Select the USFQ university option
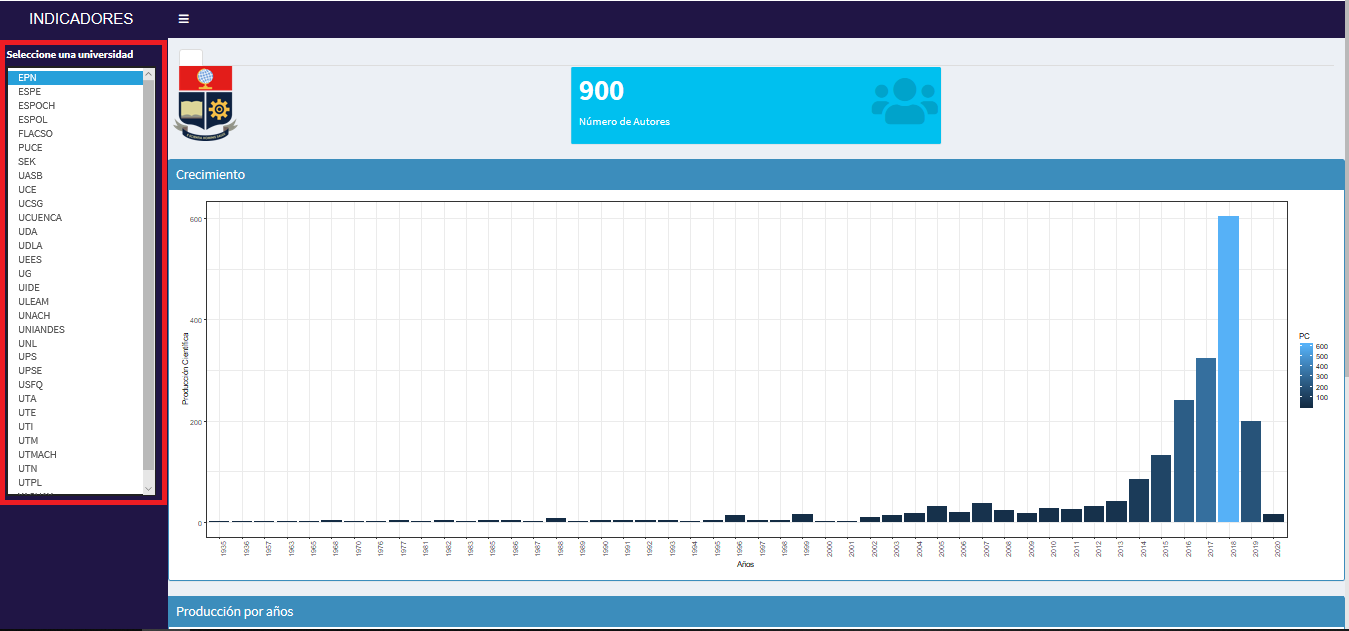Image resolution: width=1349 pixels, height=631 pixels. tap(30, 385)
